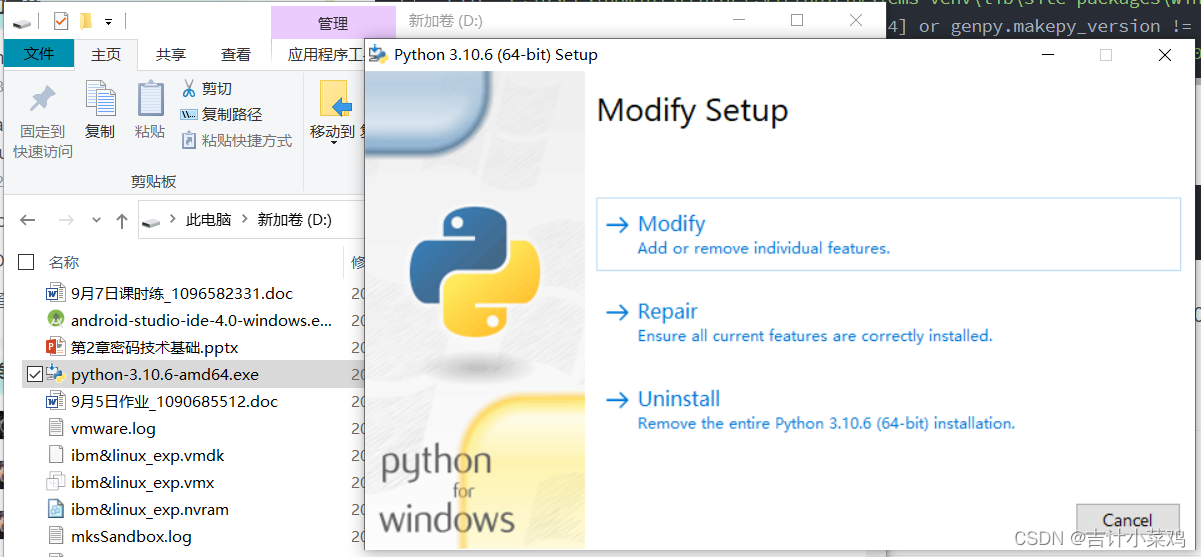This screenshot has height=557, width=1201.
Task: Open the recent locations dropdown
Action: tap(96, 220)
